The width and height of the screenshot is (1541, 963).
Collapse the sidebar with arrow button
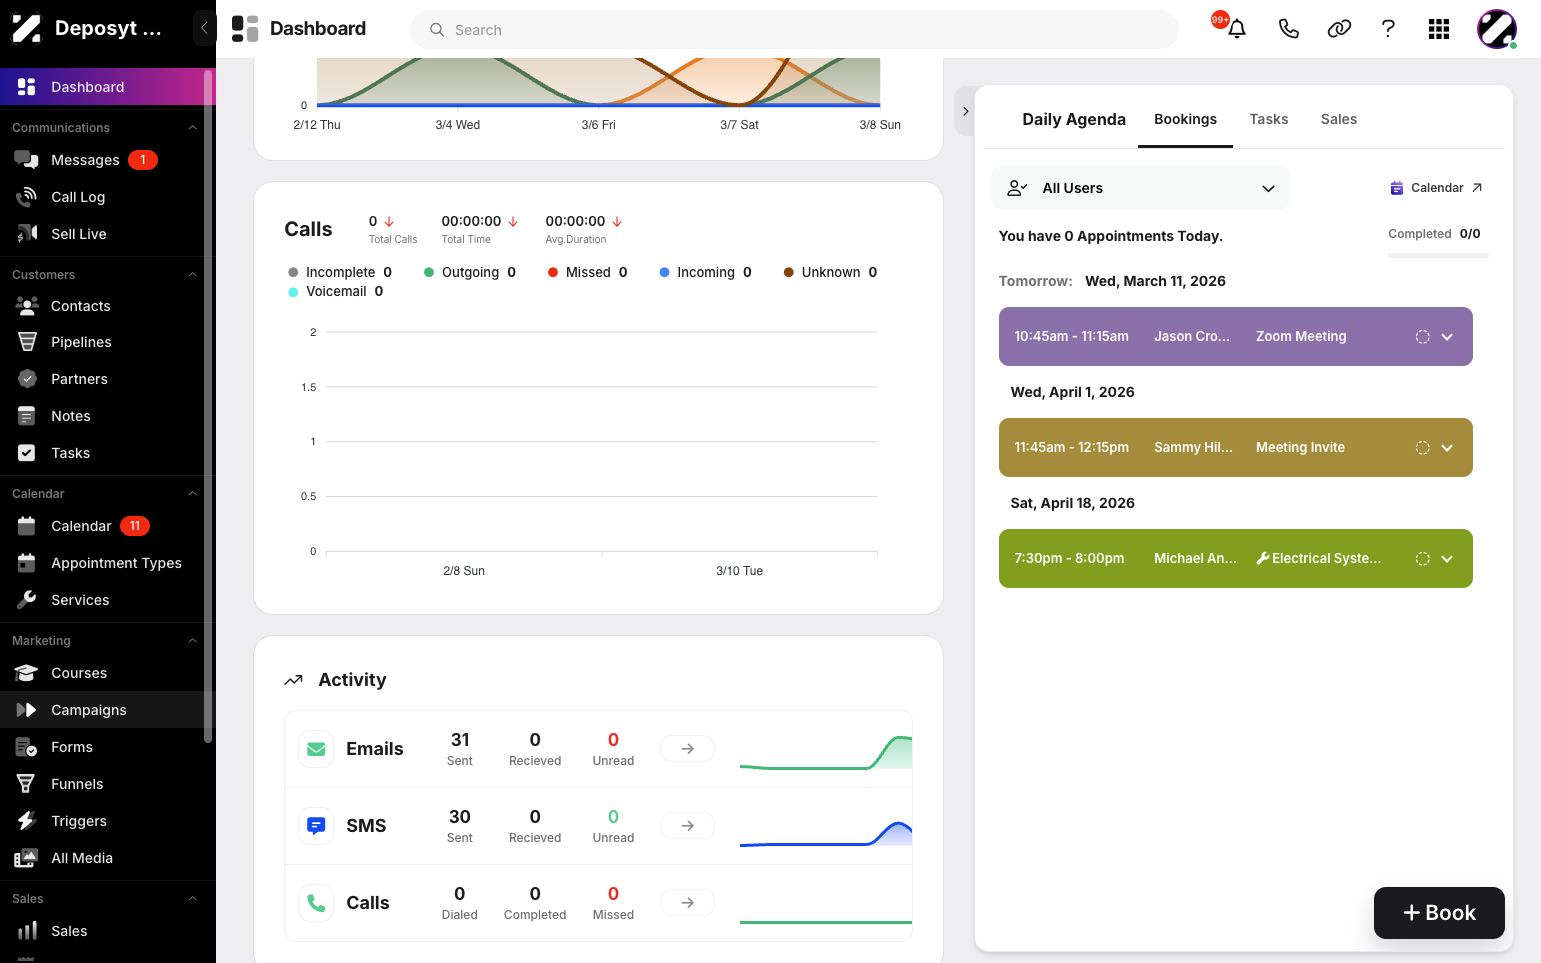[x=204, y=28]
